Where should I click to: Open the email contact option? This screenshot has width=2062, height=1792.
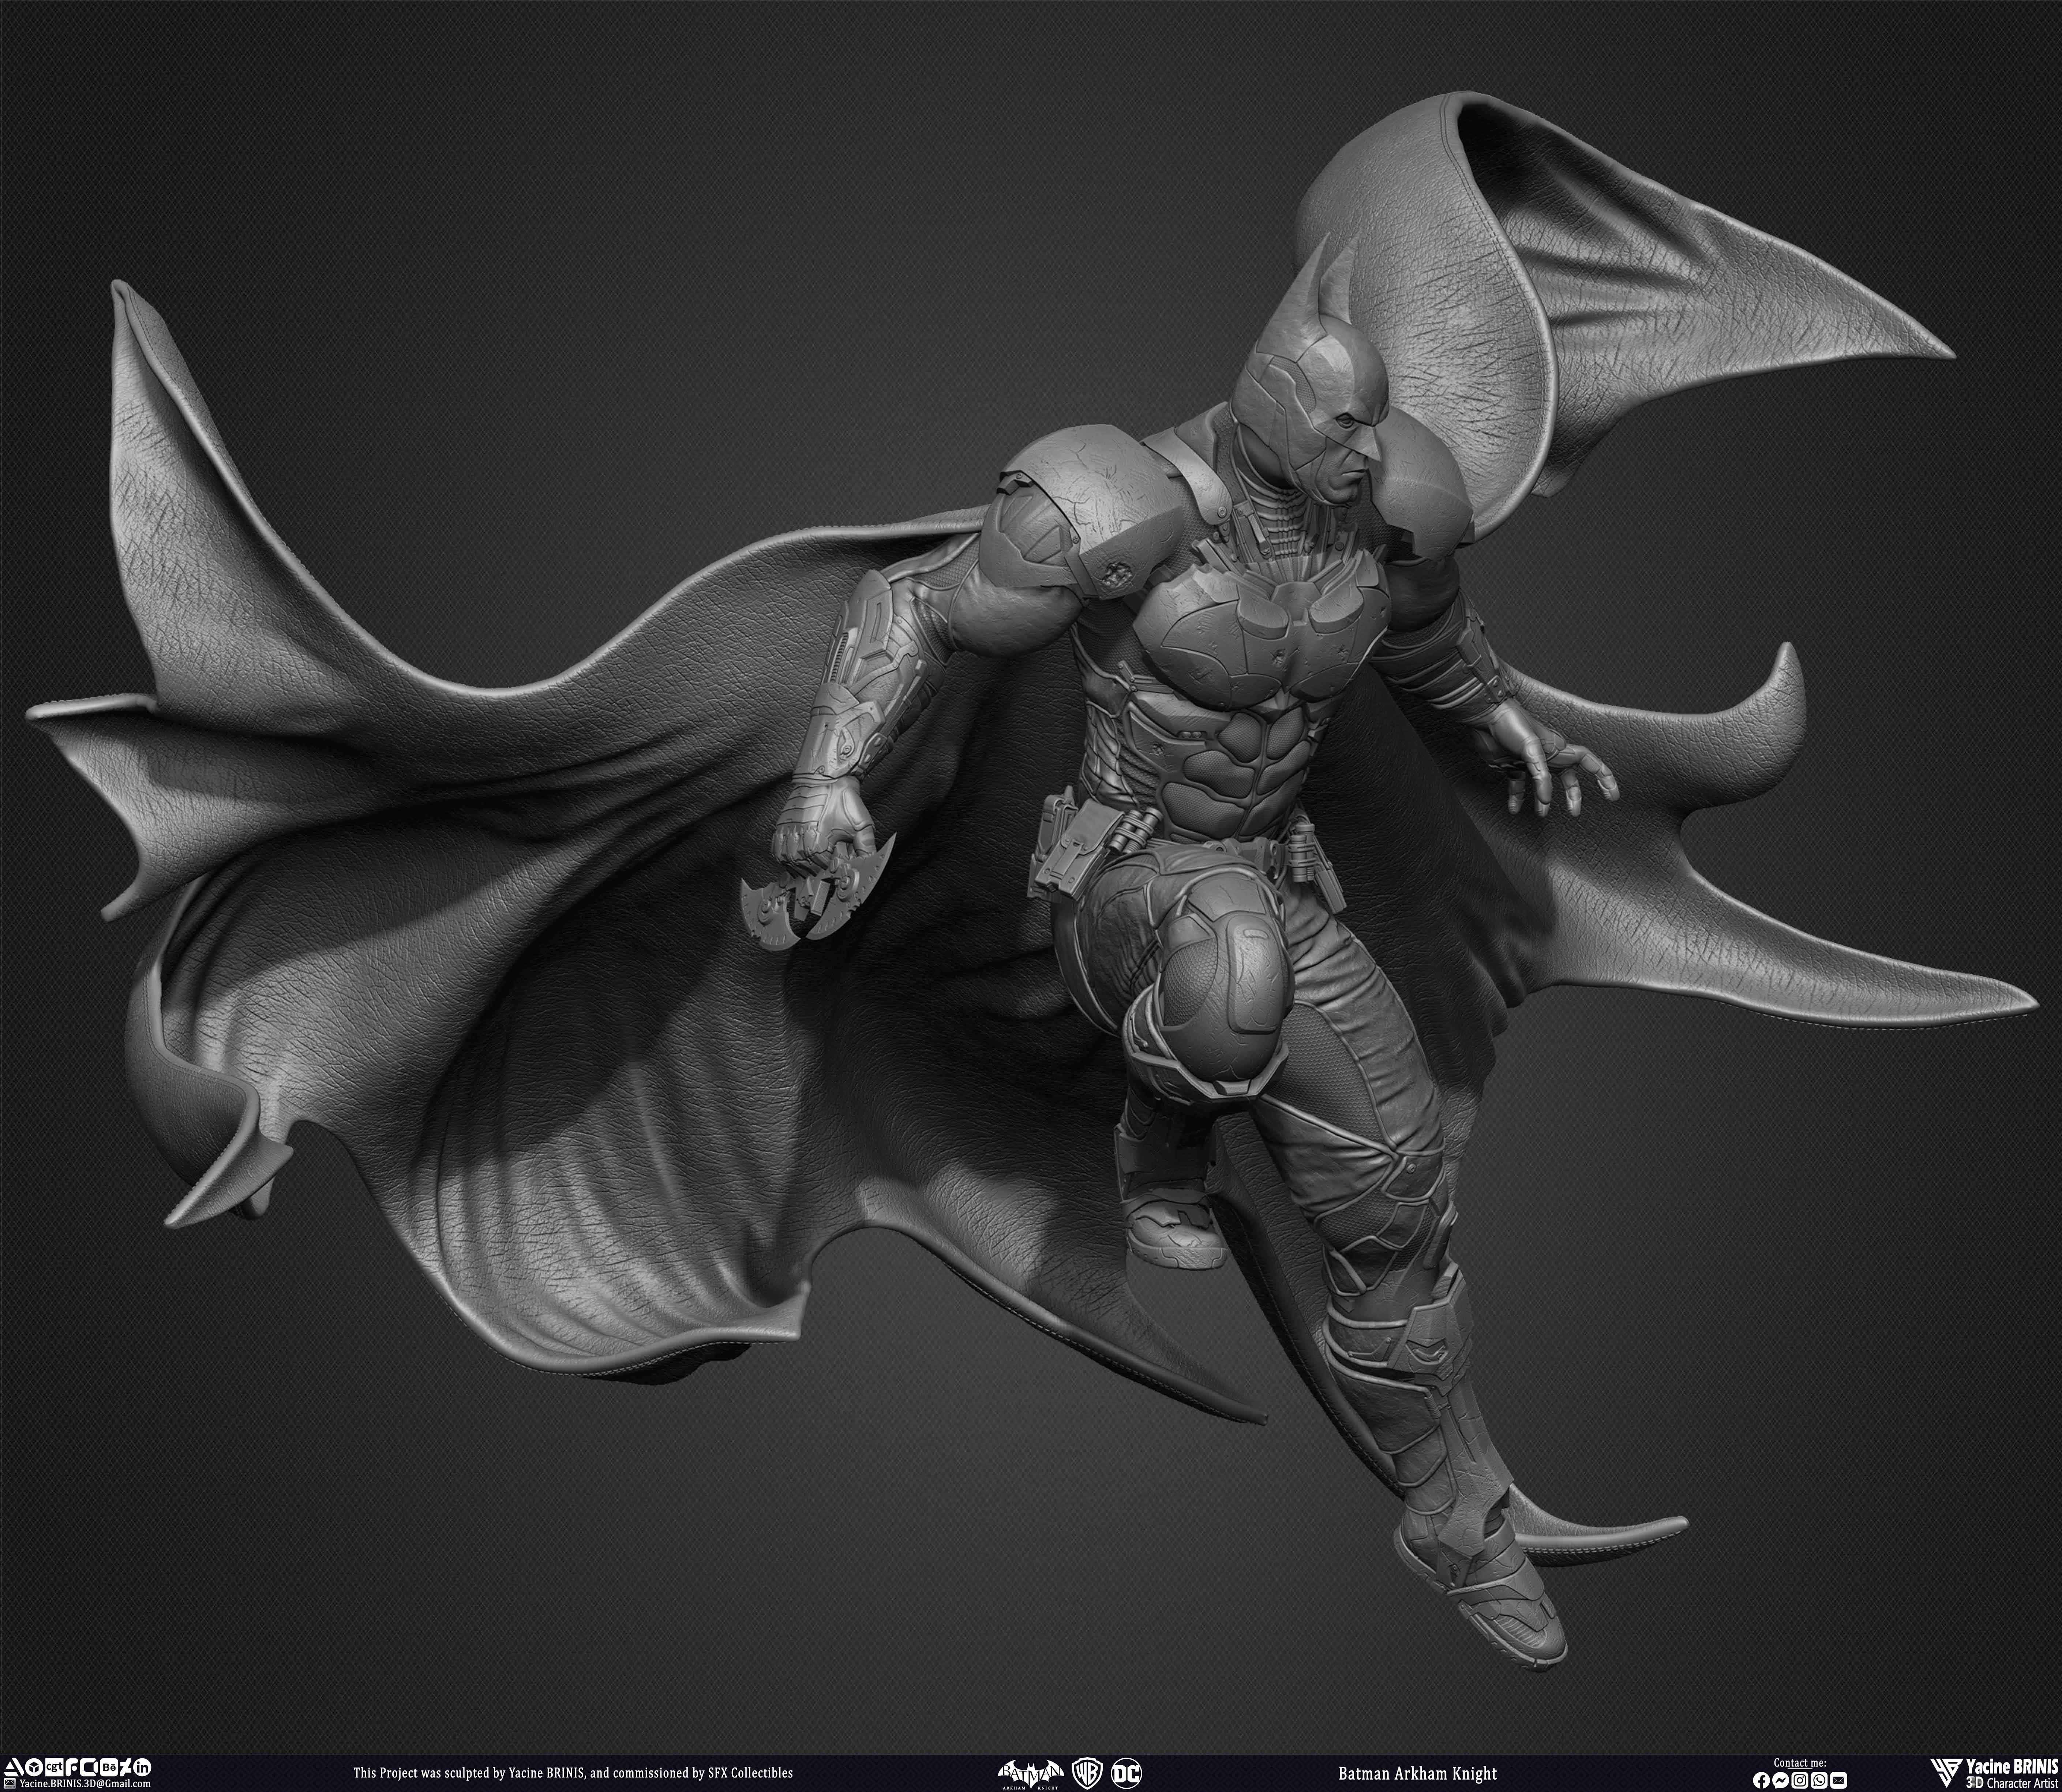point(1839,1780)
